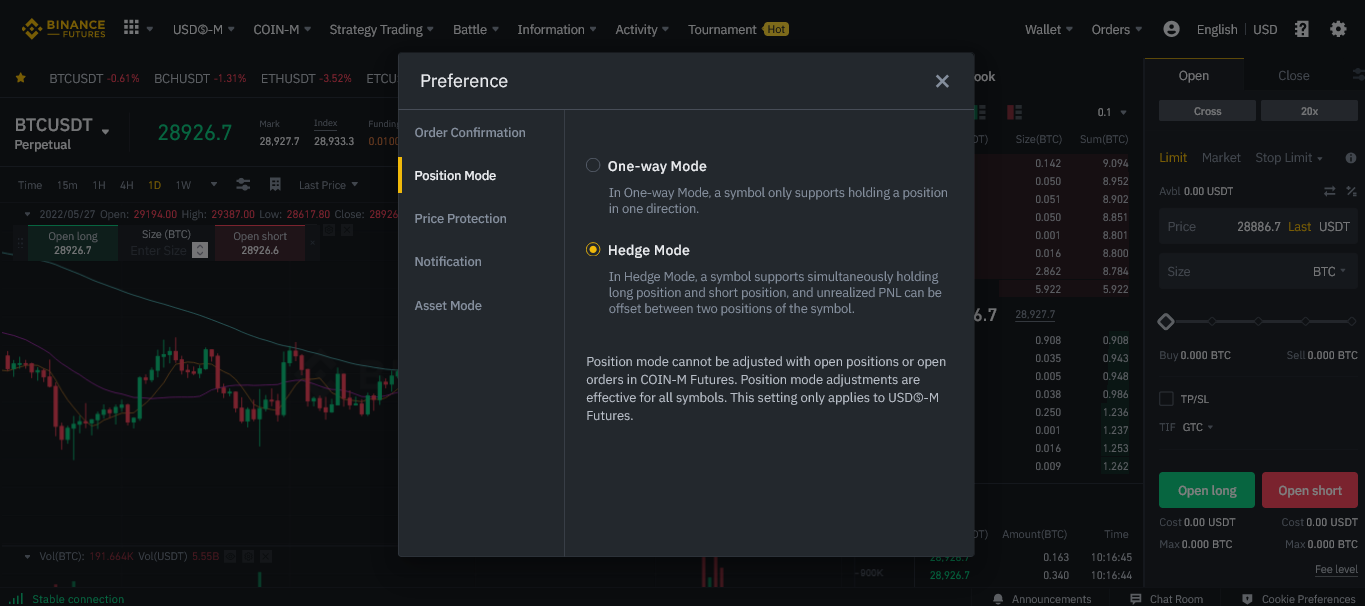Screen dimensions: 1365x606
Task: Open Price Protection preferences
Action: tap(460, 218)
